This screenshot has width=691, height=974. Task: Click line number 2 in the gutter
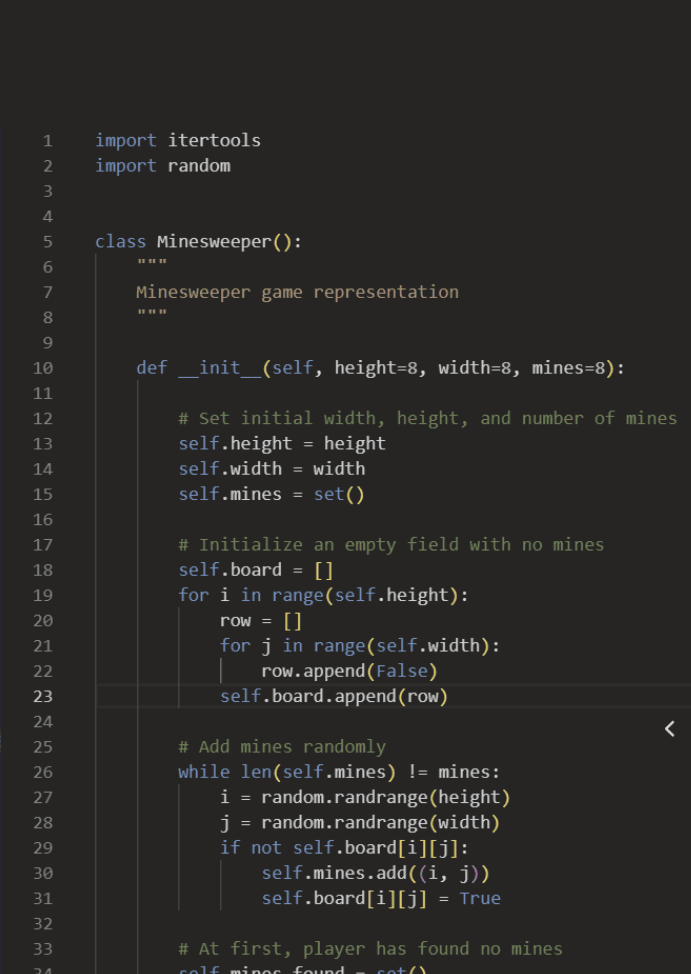(48, 166)
